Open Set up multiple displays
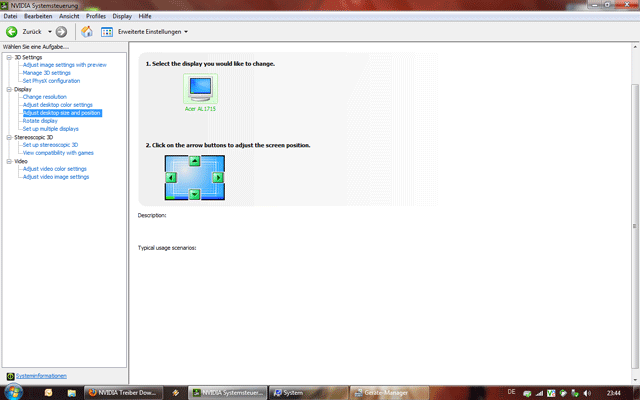The image size is (640, 400). click(x=51, y=129)
